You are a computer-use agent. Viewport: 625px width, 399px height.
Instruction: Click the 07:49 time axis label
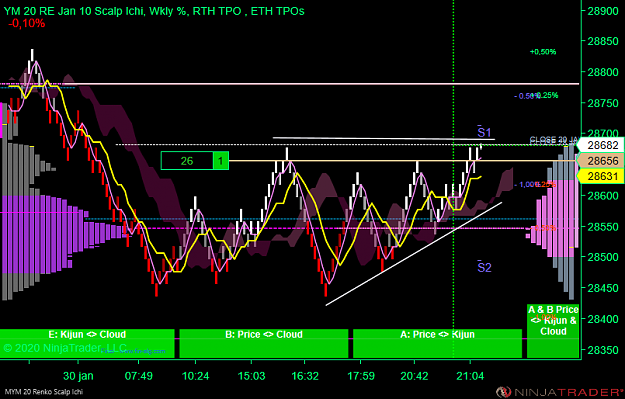[138, 376]
